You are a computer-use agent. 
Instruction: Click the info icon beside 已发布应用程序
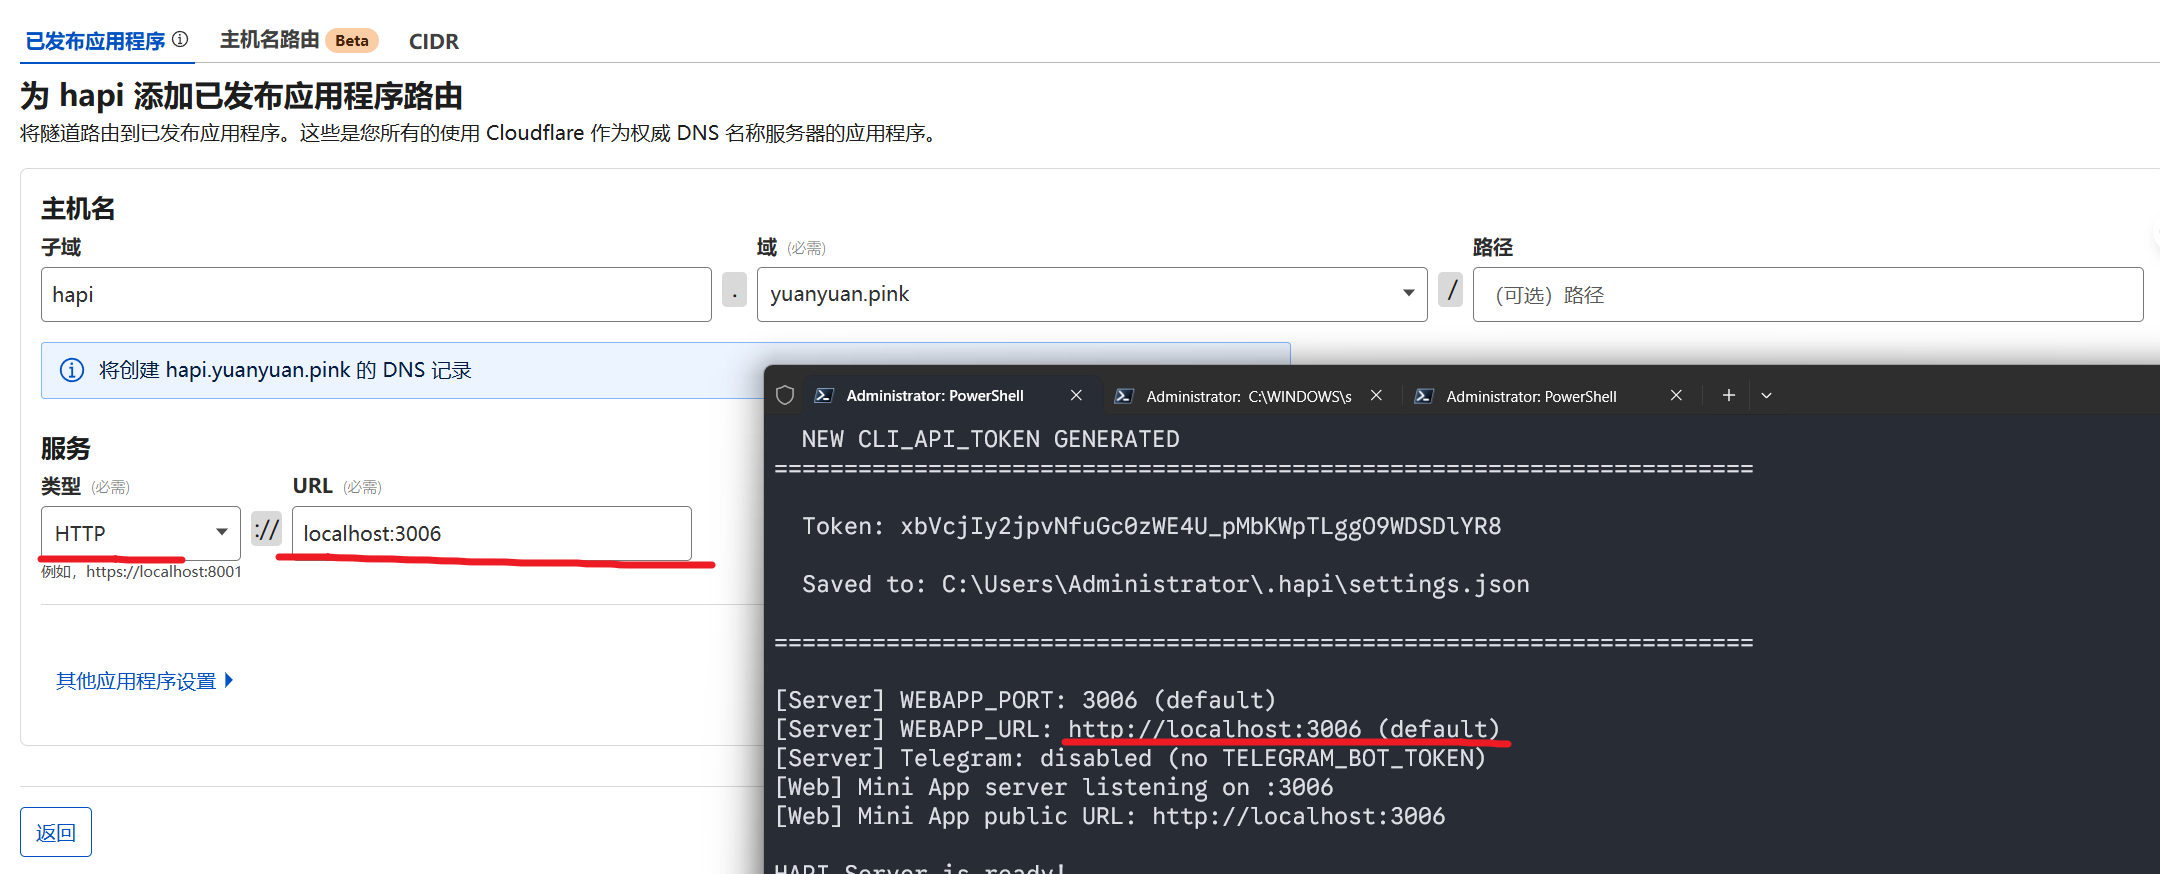[x=180, y=39]
